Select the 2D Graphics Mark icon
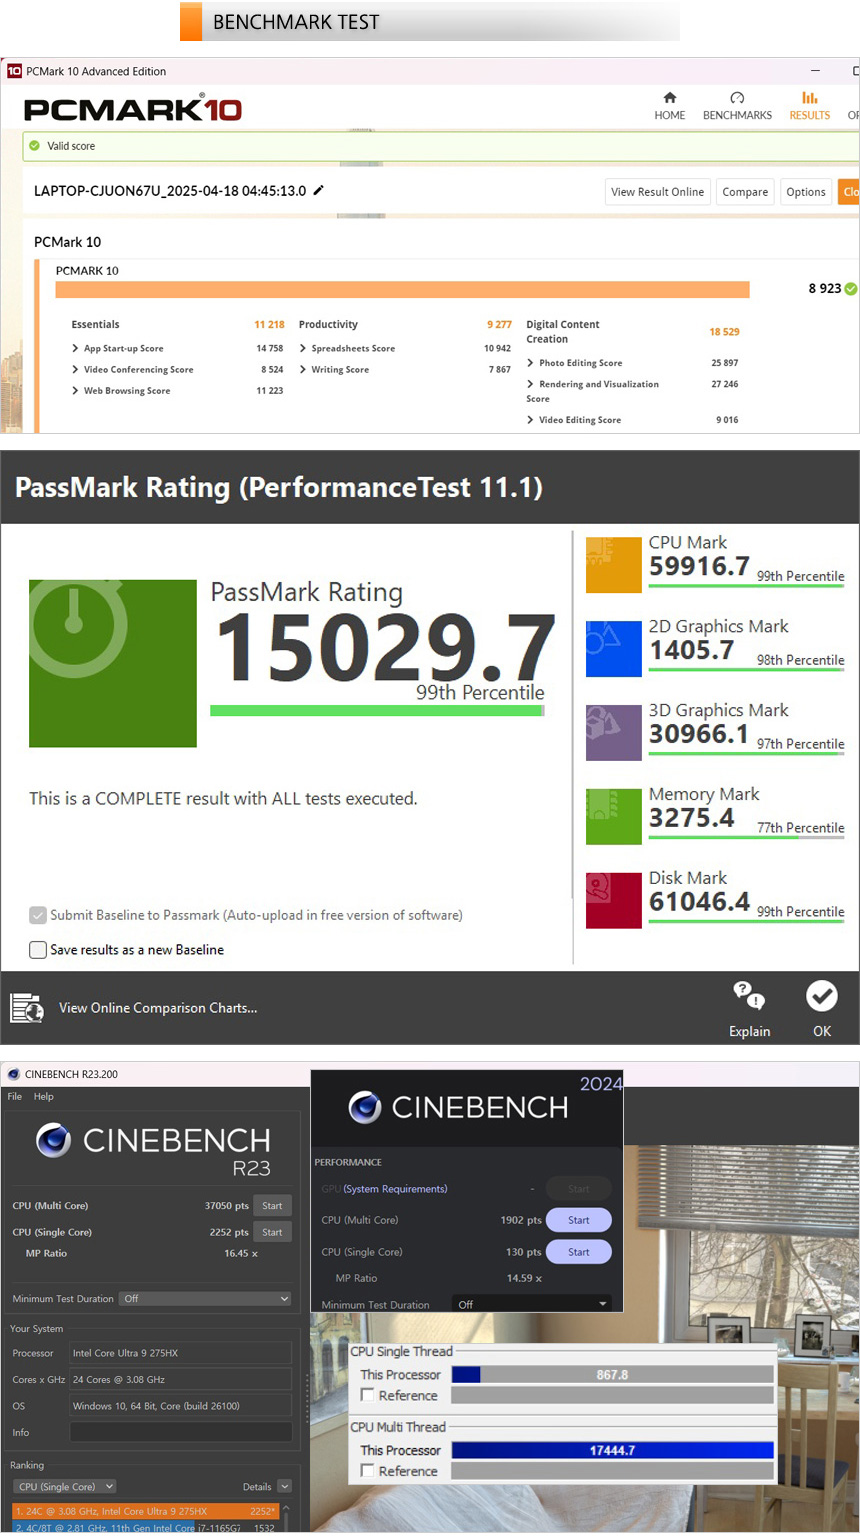 [613, 649]
